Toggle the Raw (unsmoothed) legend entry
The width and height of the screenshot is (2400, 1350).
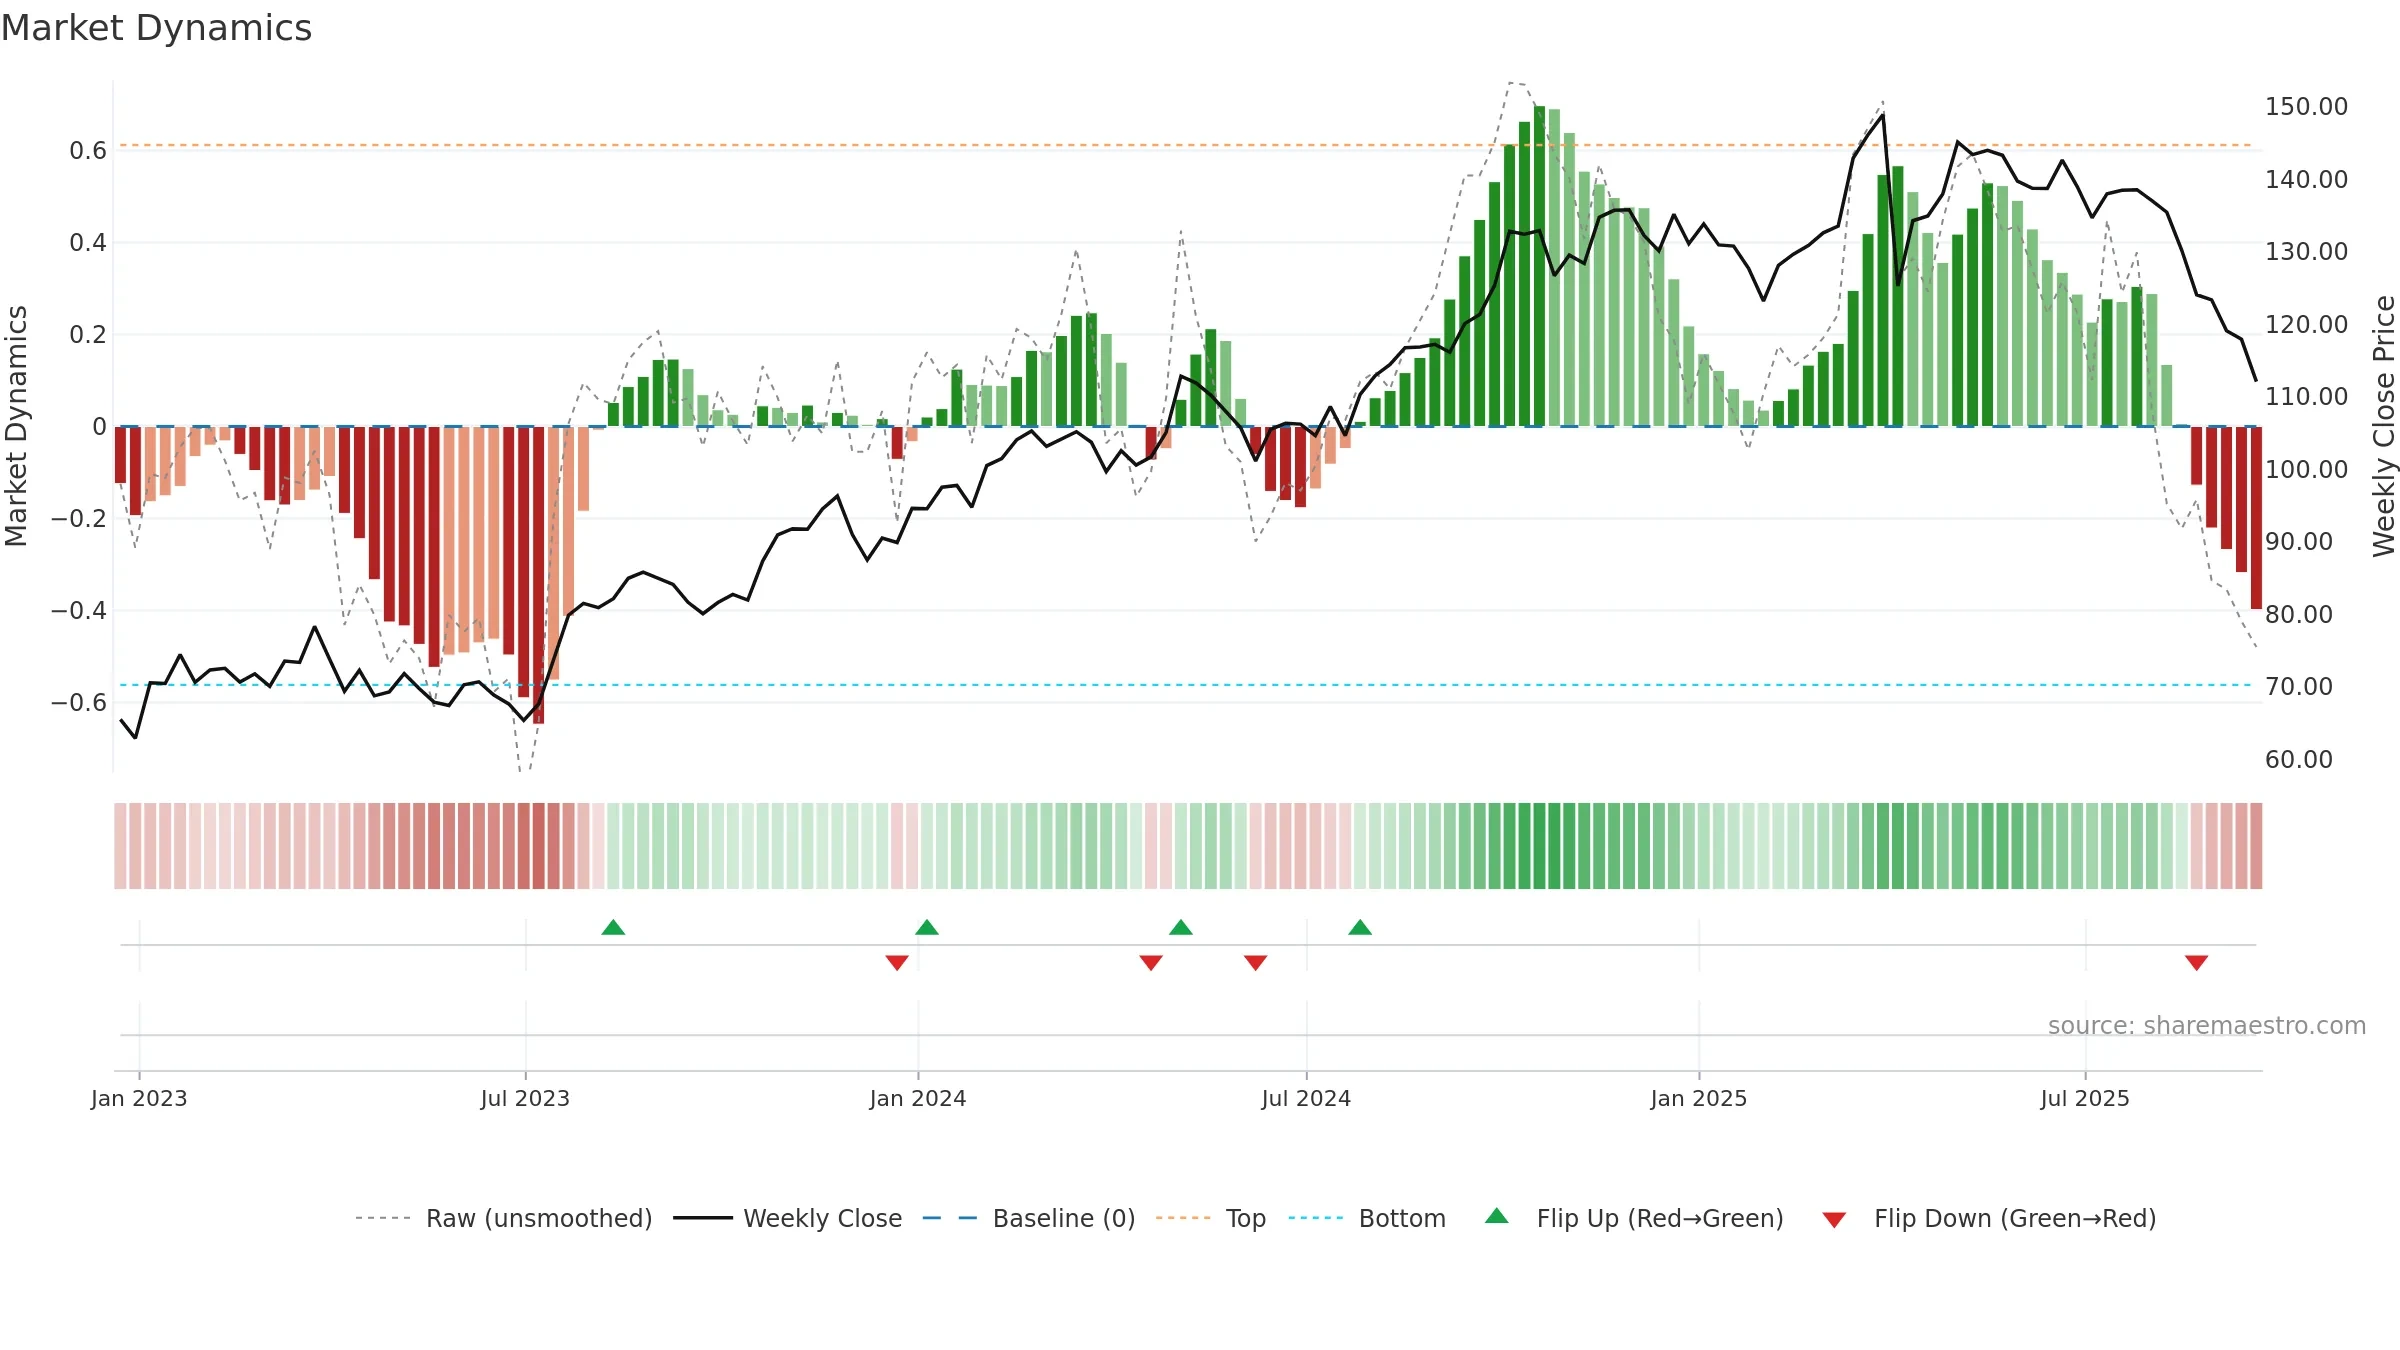504,1218
